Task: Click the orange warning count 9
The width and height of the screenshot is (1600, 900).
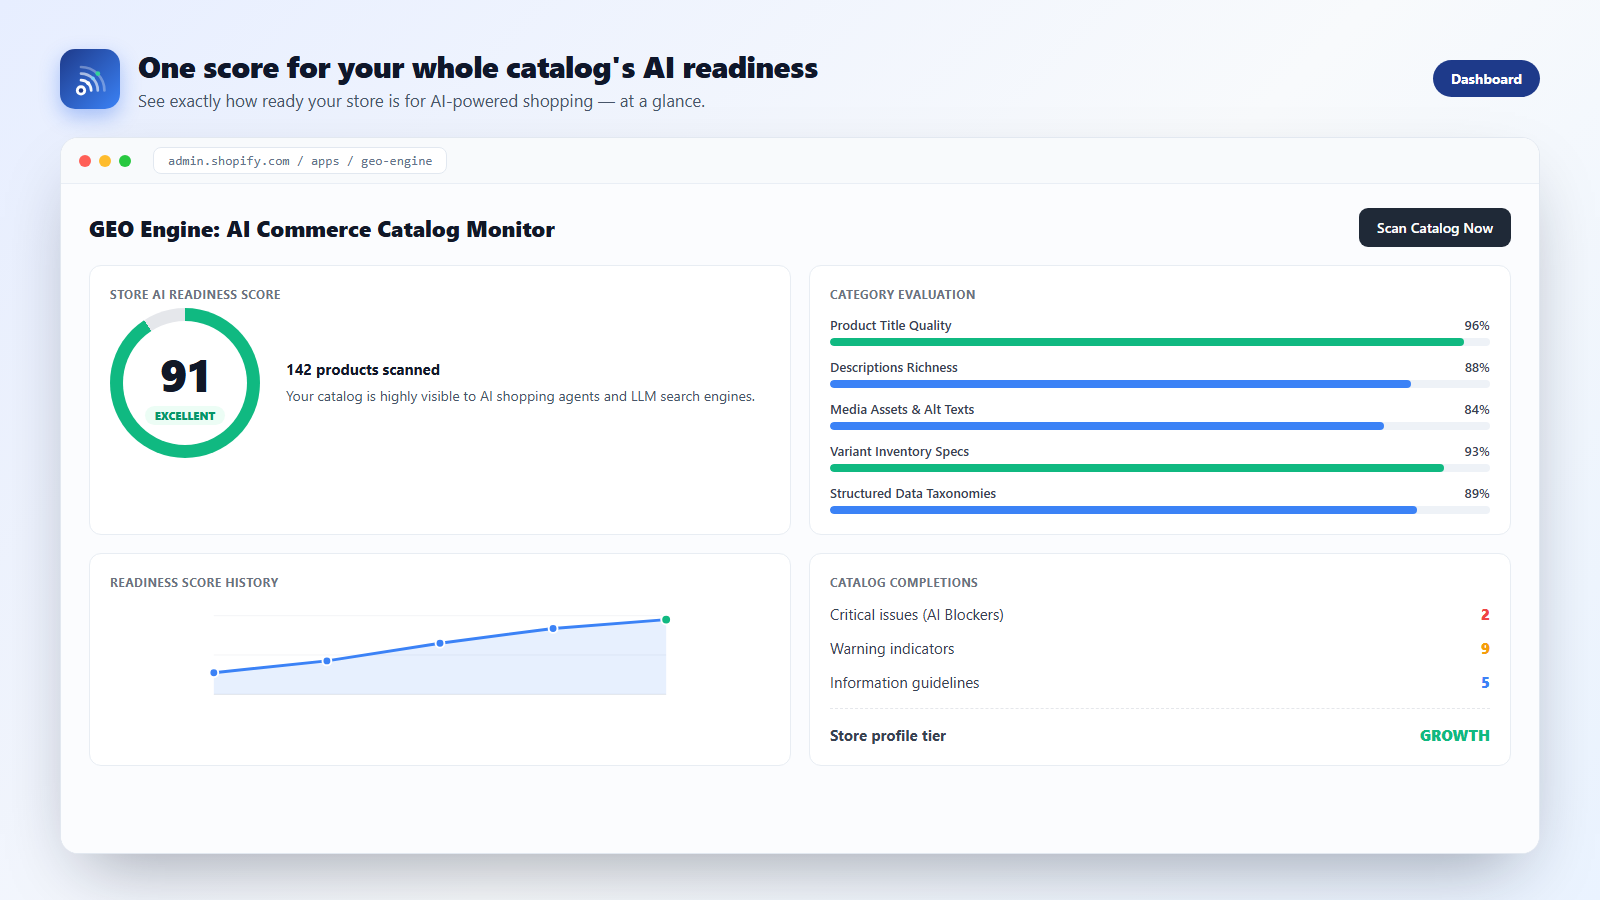Action: (1485, 649)
